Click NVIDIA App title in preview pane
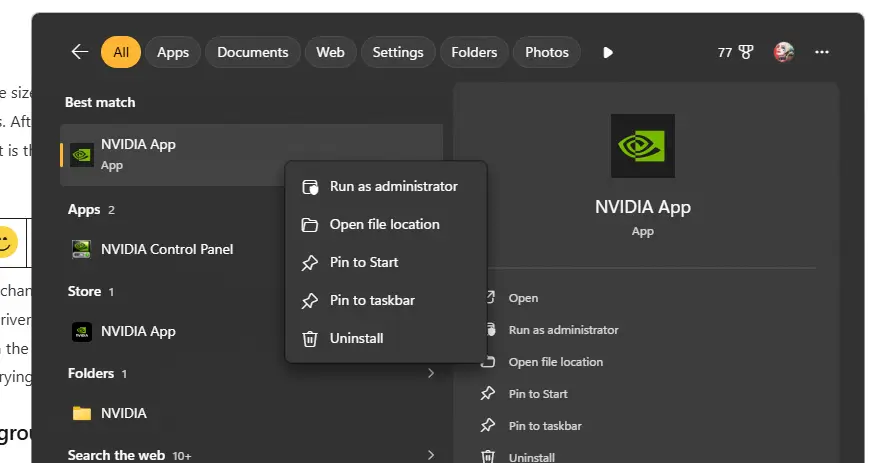Screen dimensions: 878x463 (643, 207)
